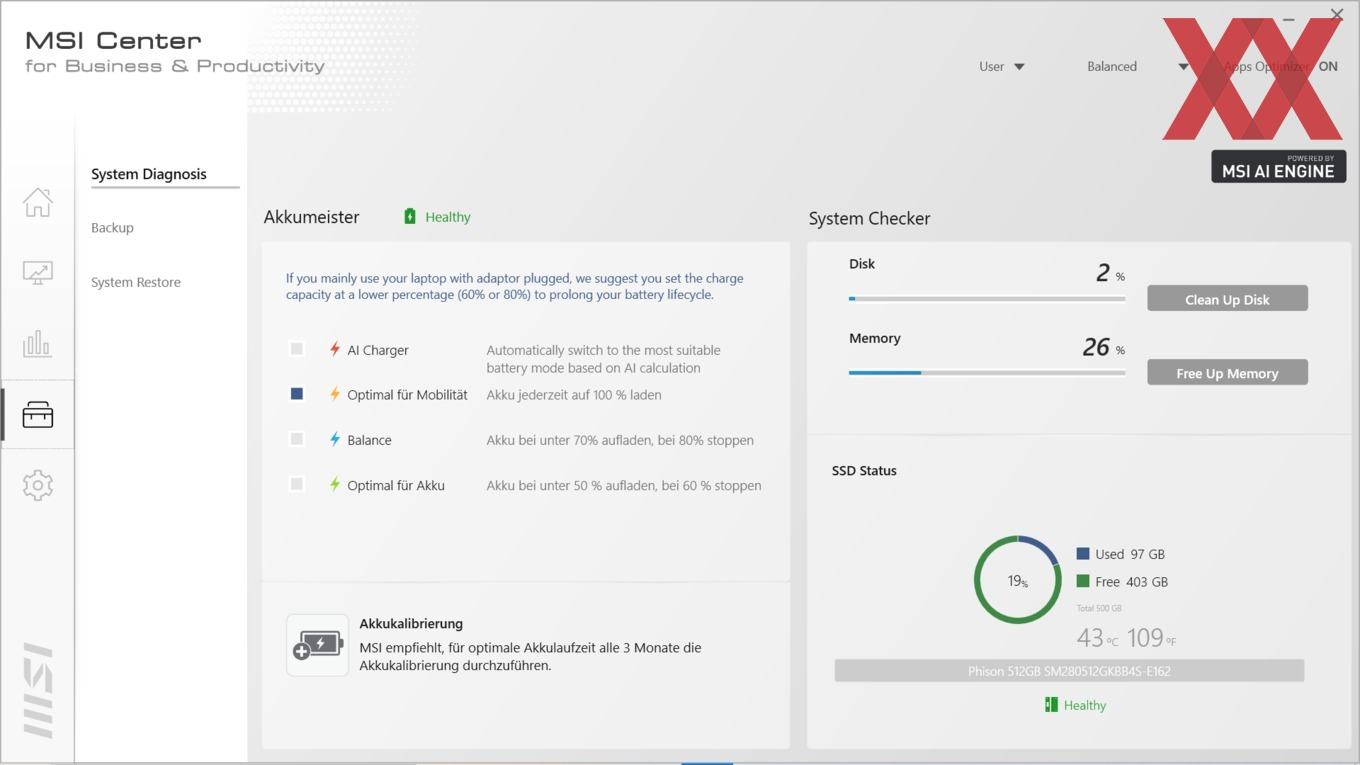The image size is (1360, 765).
Task: Open the Home icon in the sidebar
Action: pyautogui.click(x=38, y=202)
